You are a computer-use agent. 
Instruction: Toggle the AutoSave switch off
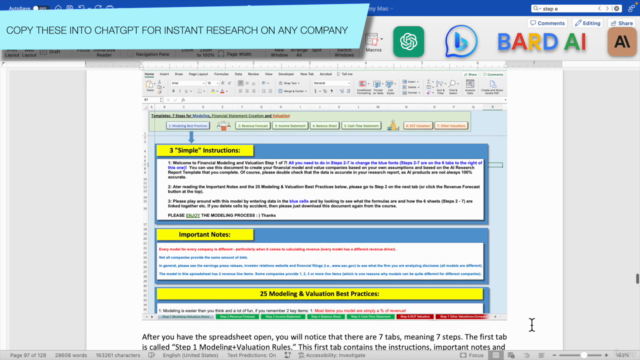[40, 8]
